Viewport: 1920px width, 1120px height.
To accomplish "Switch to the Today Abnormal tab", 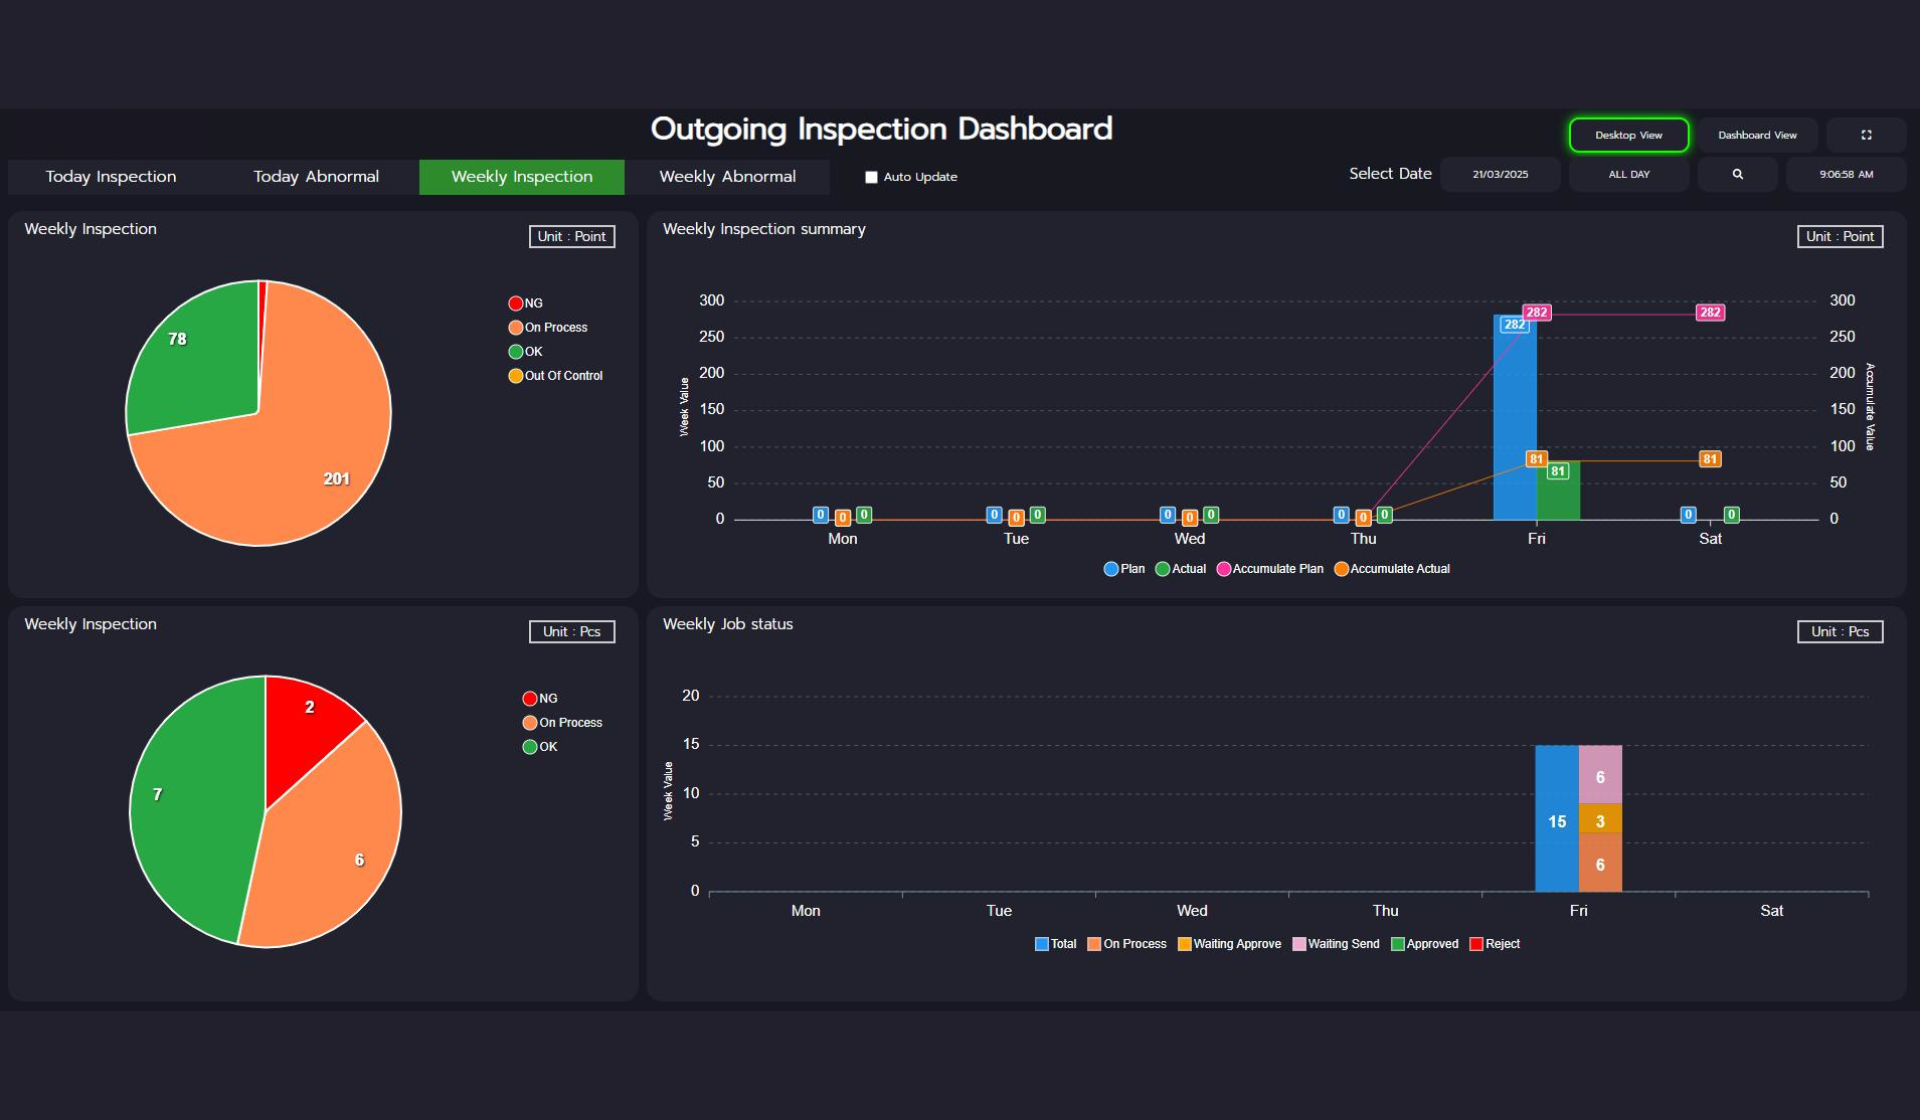I will tap(316, 177).
